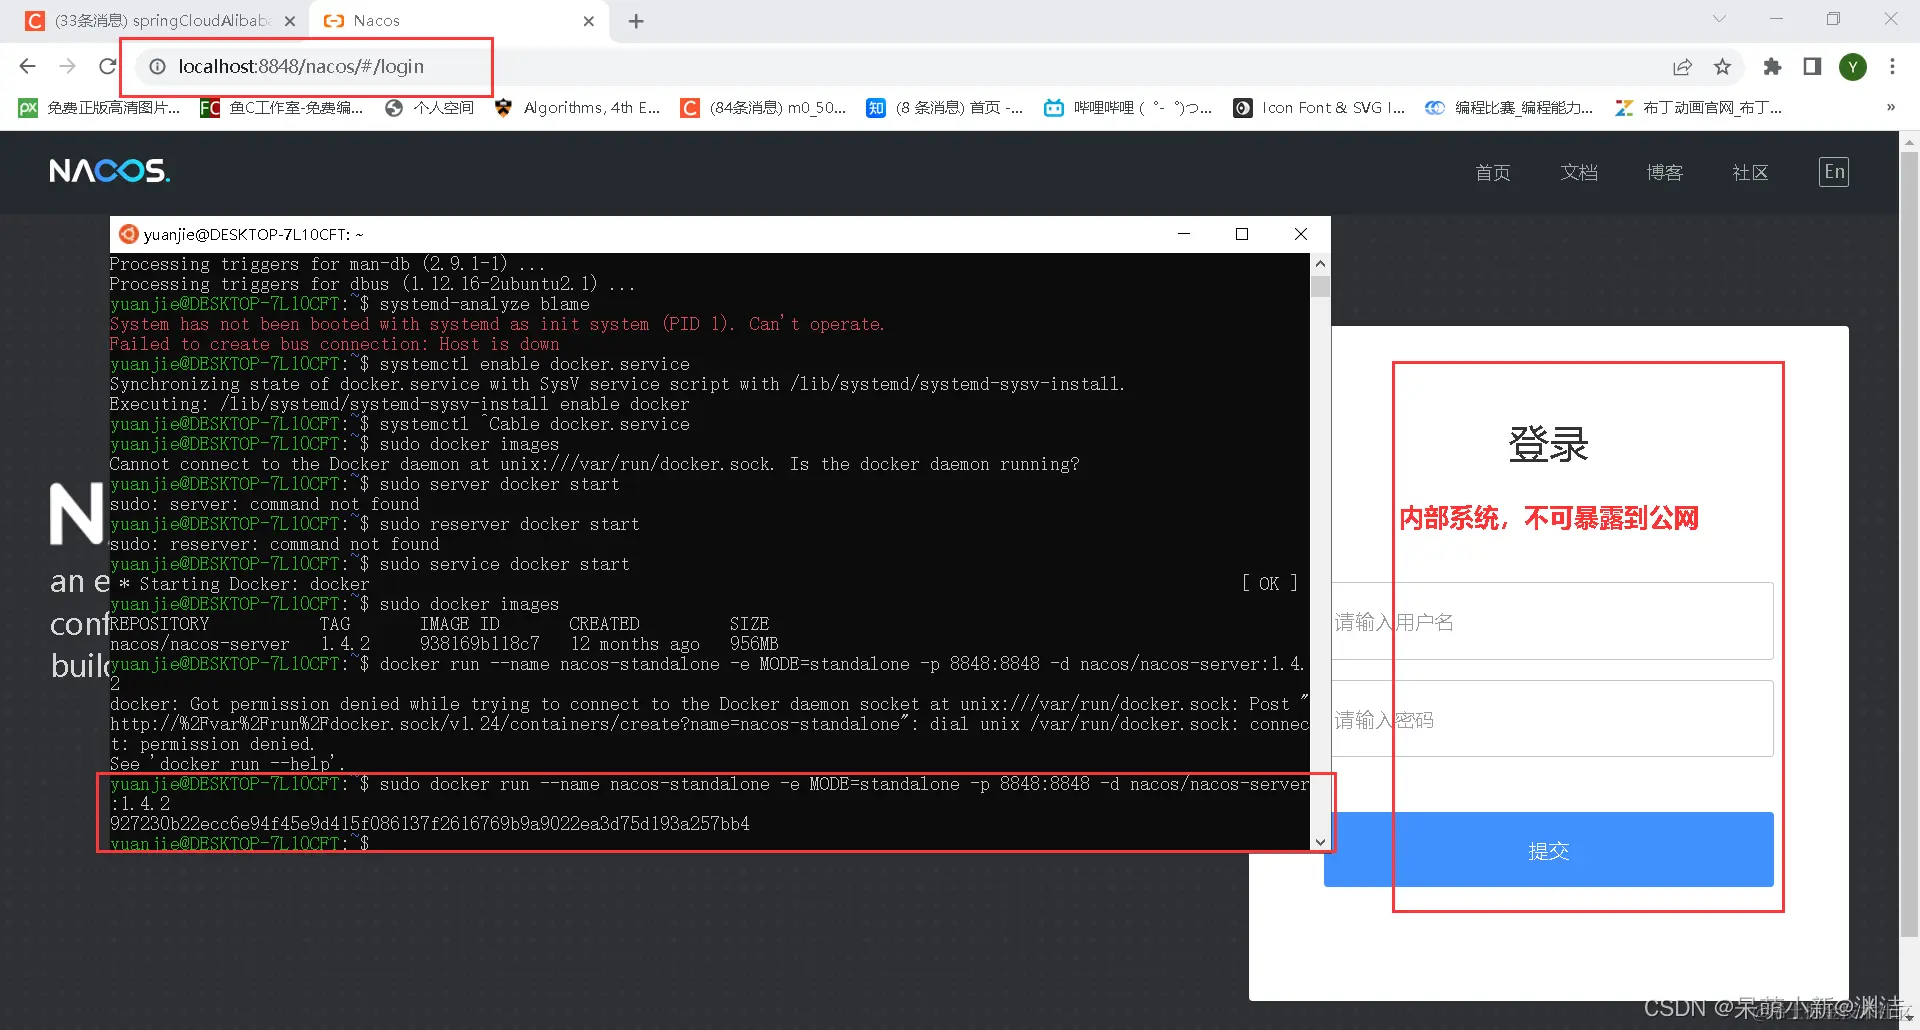1920x1030 pixels.
Task: Open the 布丁动画官网 bookmark
Action: pos(1698,108)
